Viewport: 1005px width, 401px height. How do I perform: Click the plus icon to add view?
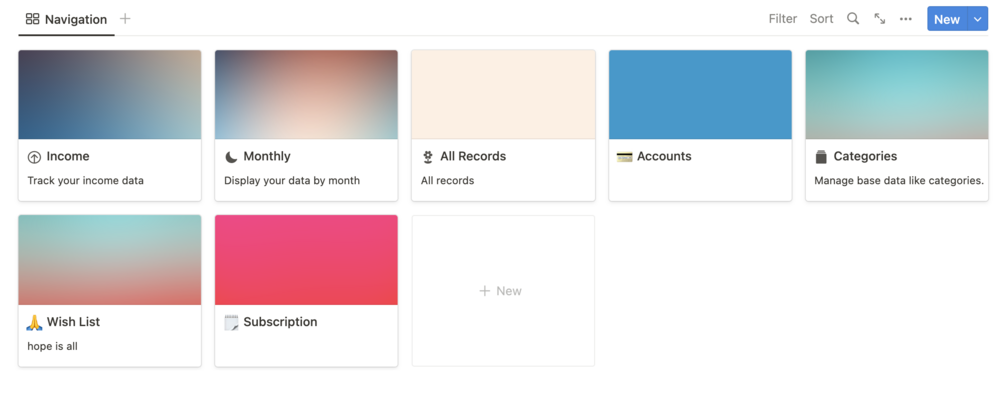point(125,19)
